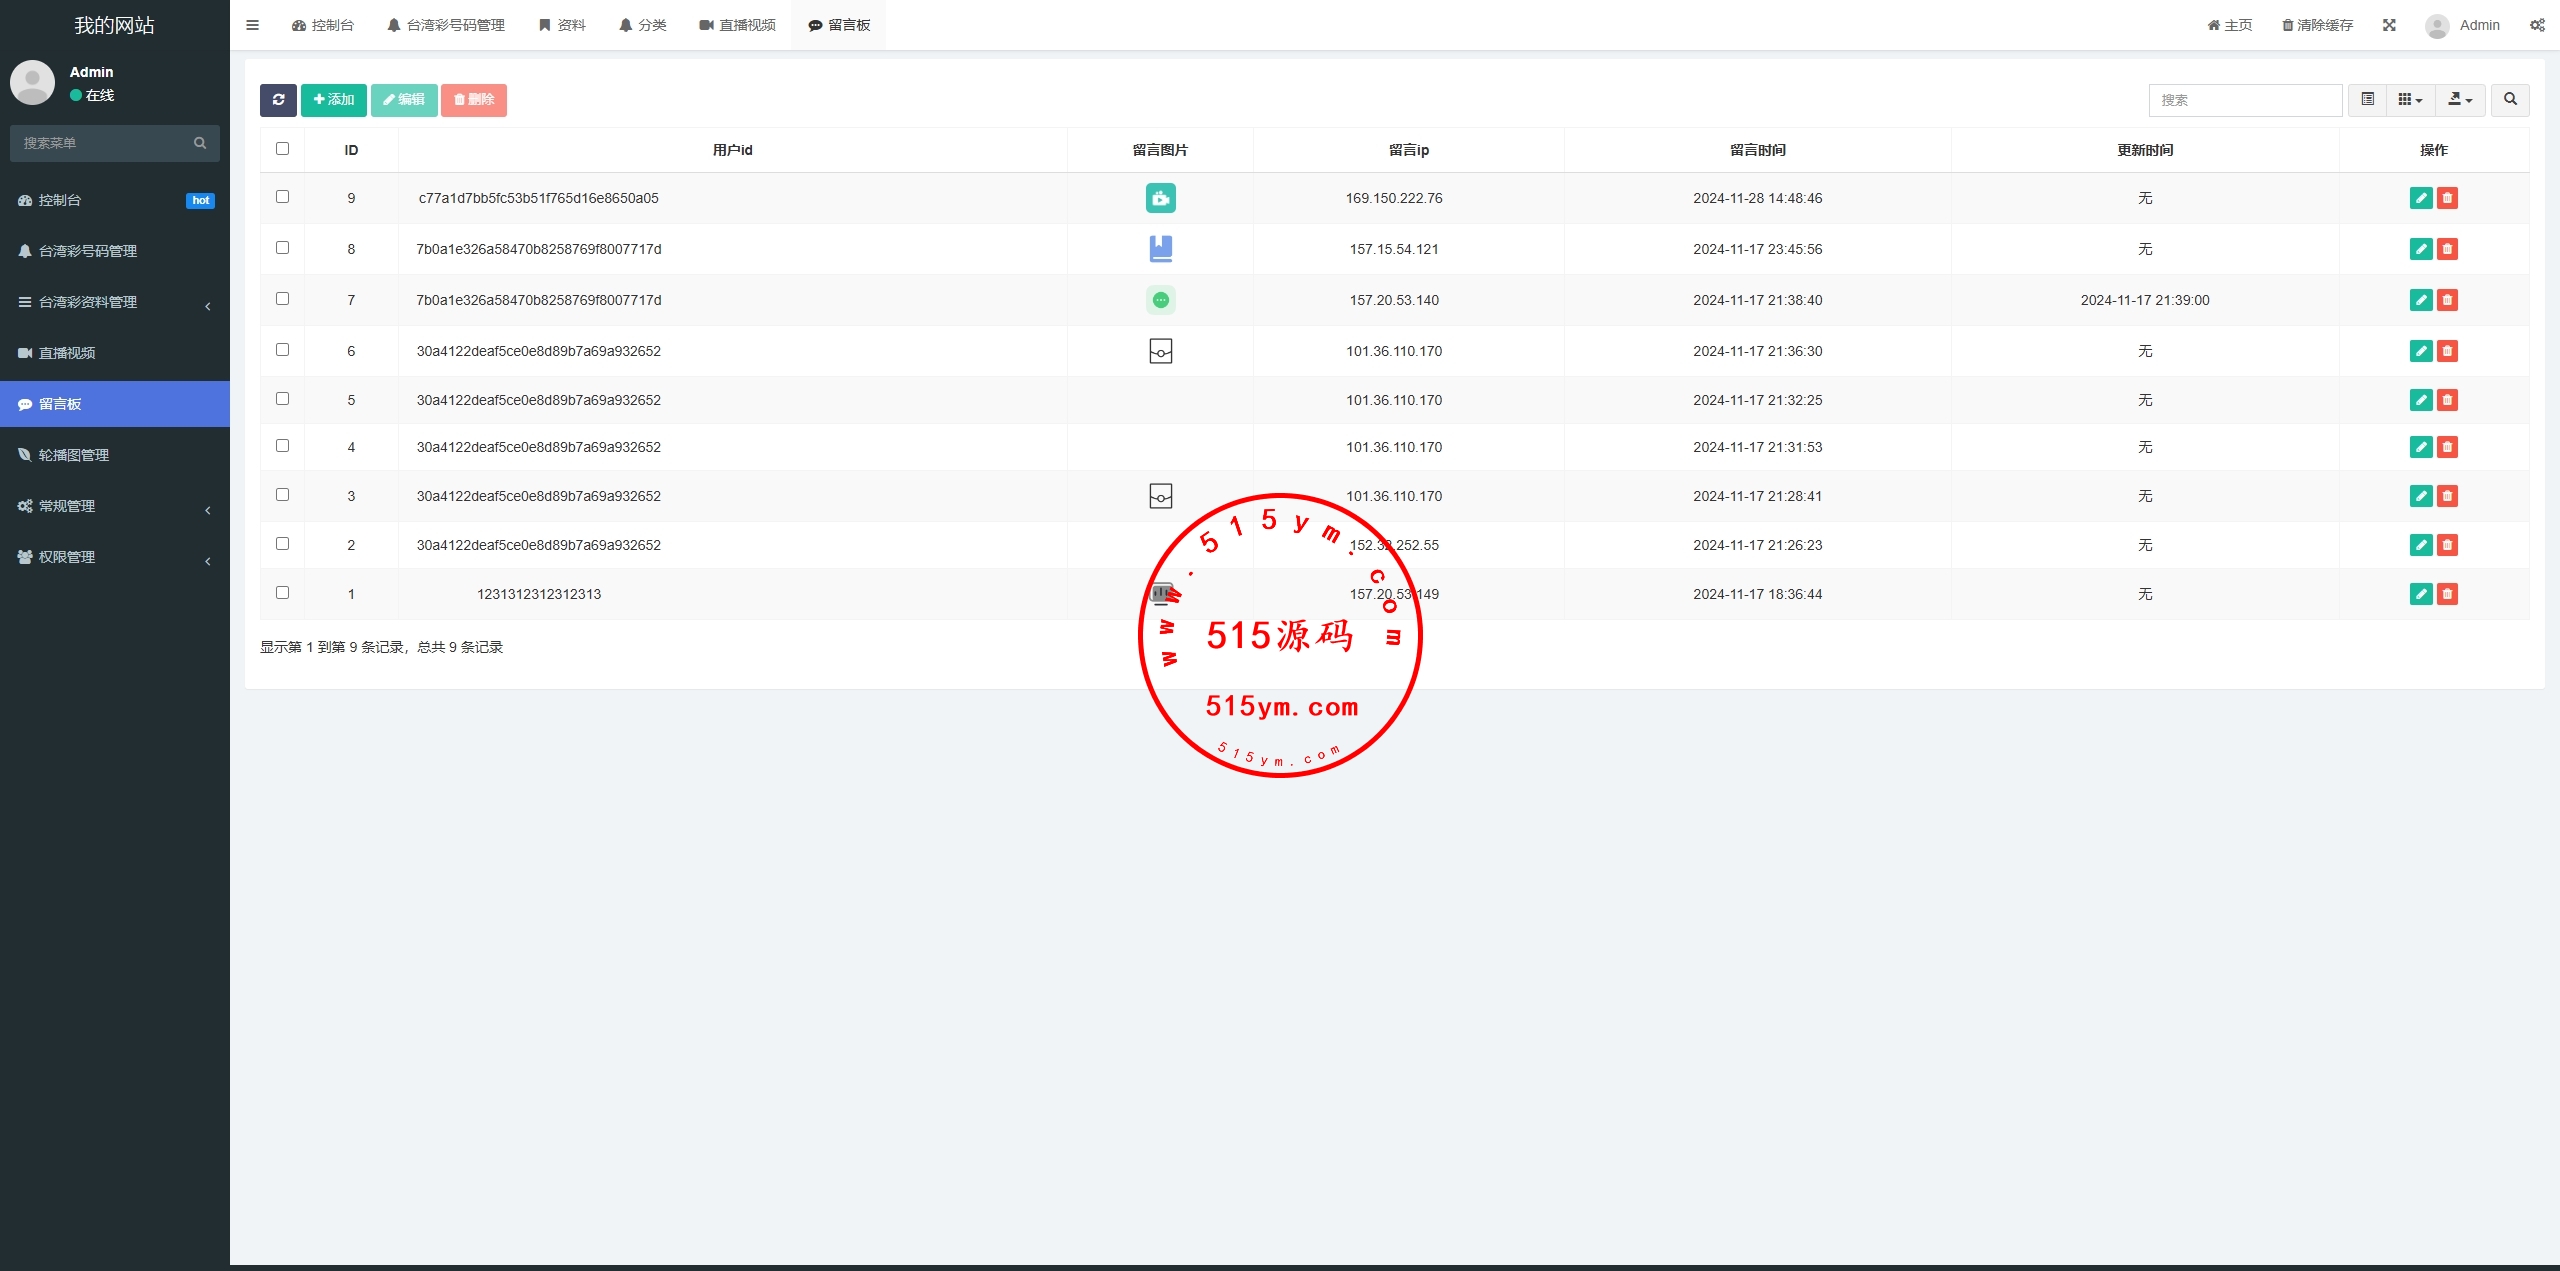Click the 清除缓存 clear cache link
Viewport: 2560px width, 1271px height.
(x=2317, y=25)
